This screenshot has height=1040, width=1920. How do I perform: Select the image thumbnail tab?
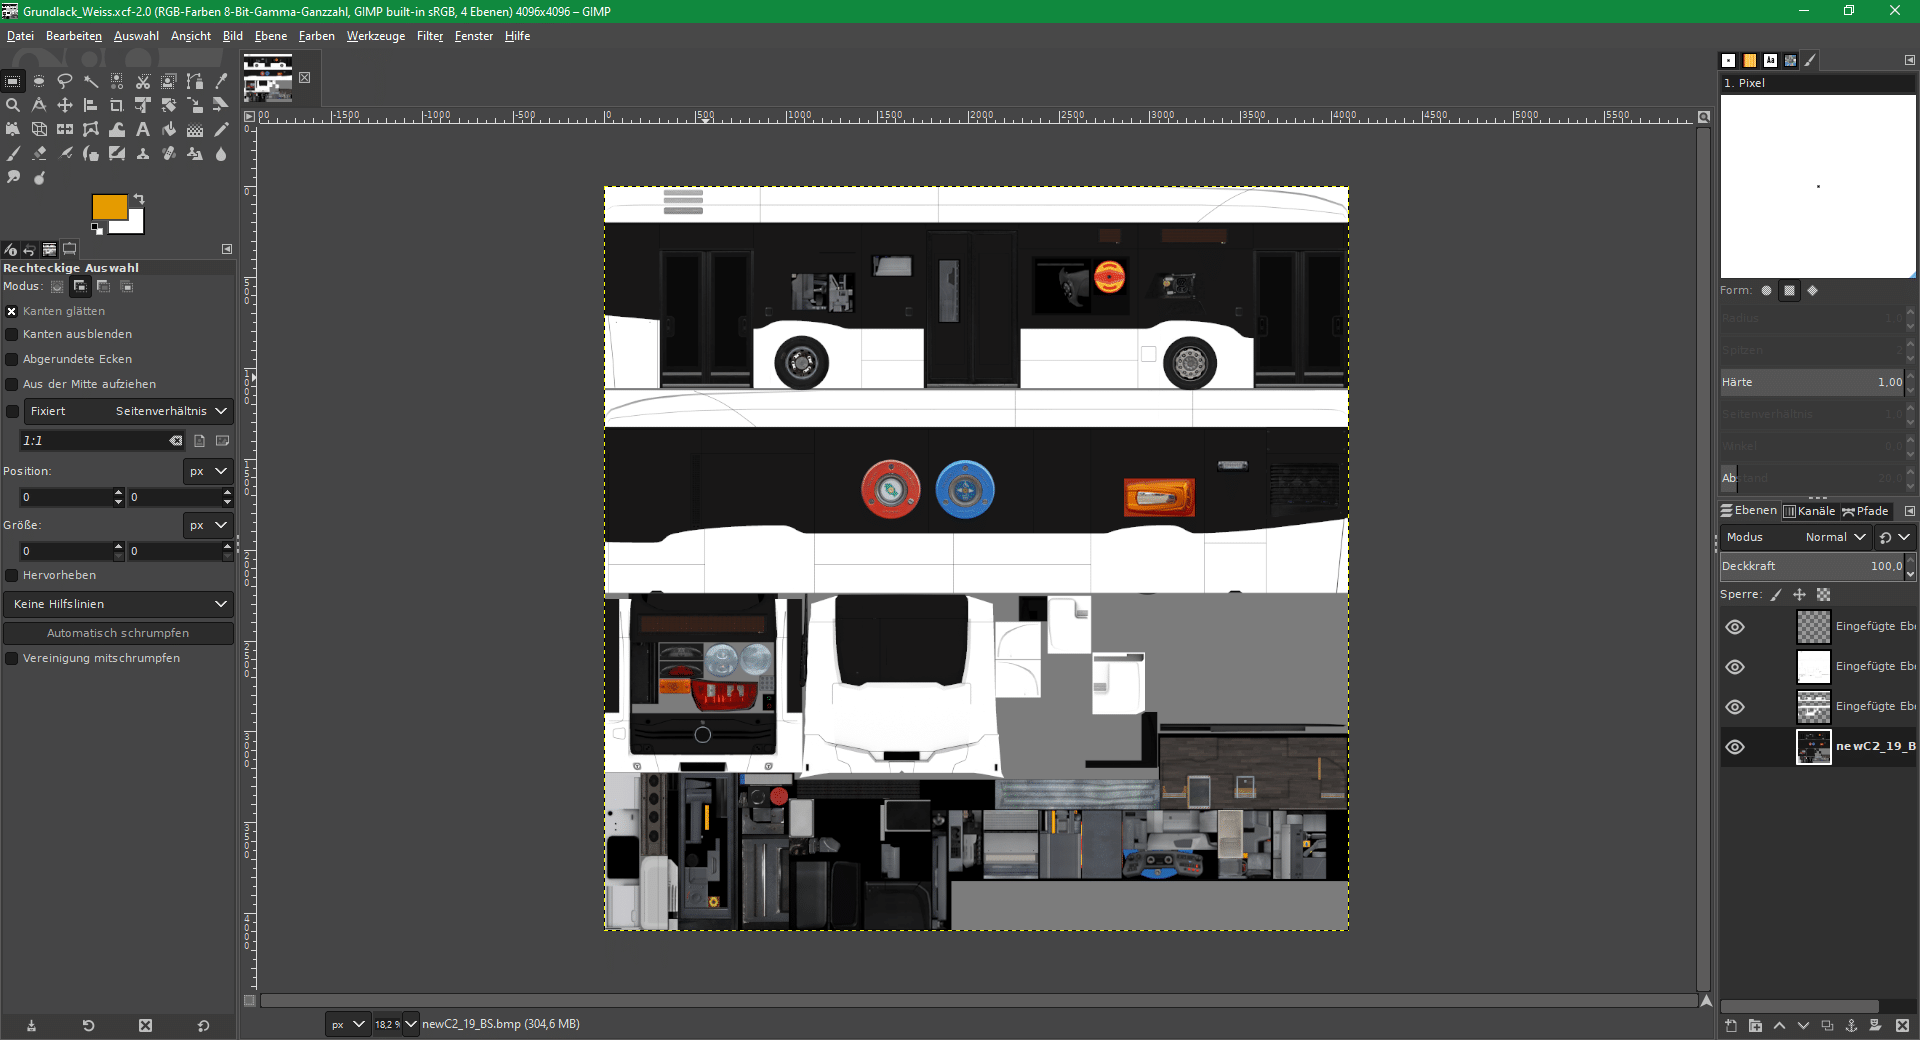tap(269, 79)
